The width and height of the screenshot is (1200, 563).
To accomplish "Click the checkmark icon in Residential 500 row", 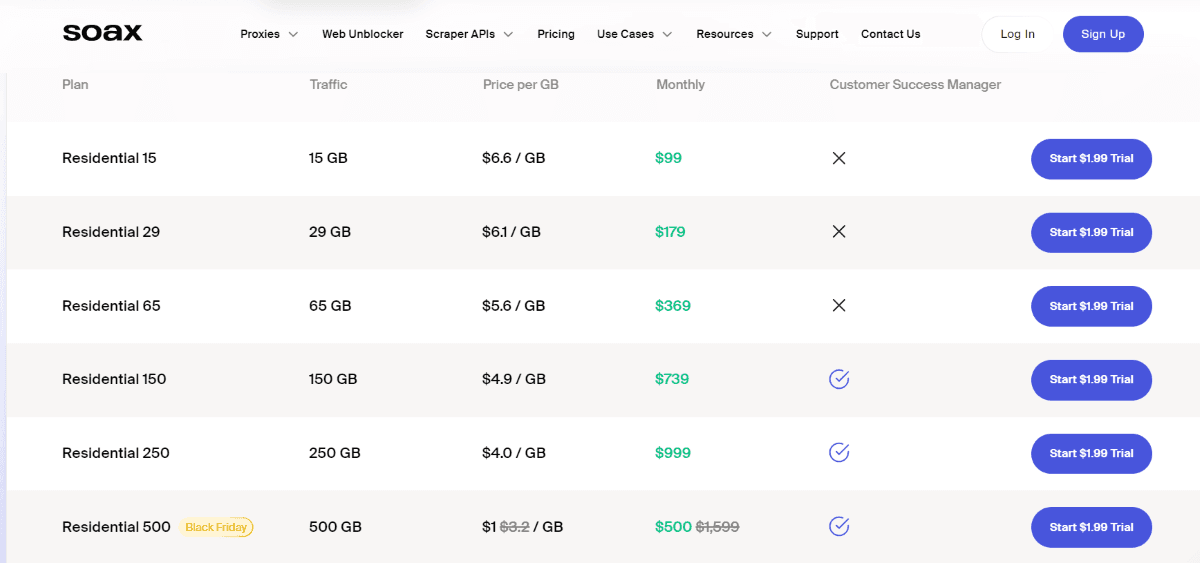I will tap(839, 526).
